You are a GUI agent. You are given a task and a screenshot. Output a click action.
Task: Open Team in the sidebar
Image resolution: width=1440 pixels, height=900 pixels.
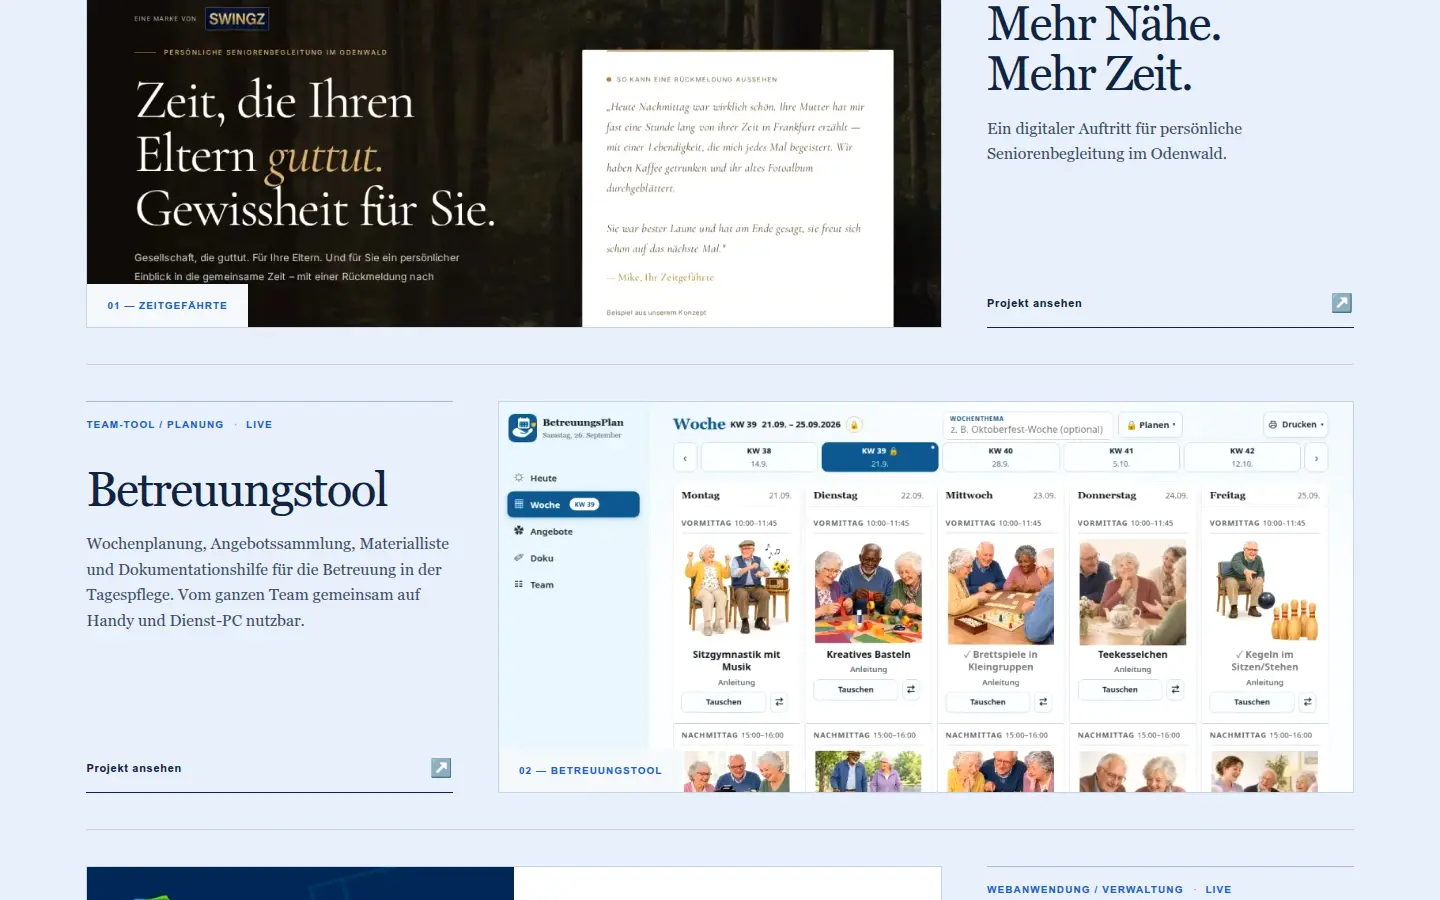tap(573, 584)
